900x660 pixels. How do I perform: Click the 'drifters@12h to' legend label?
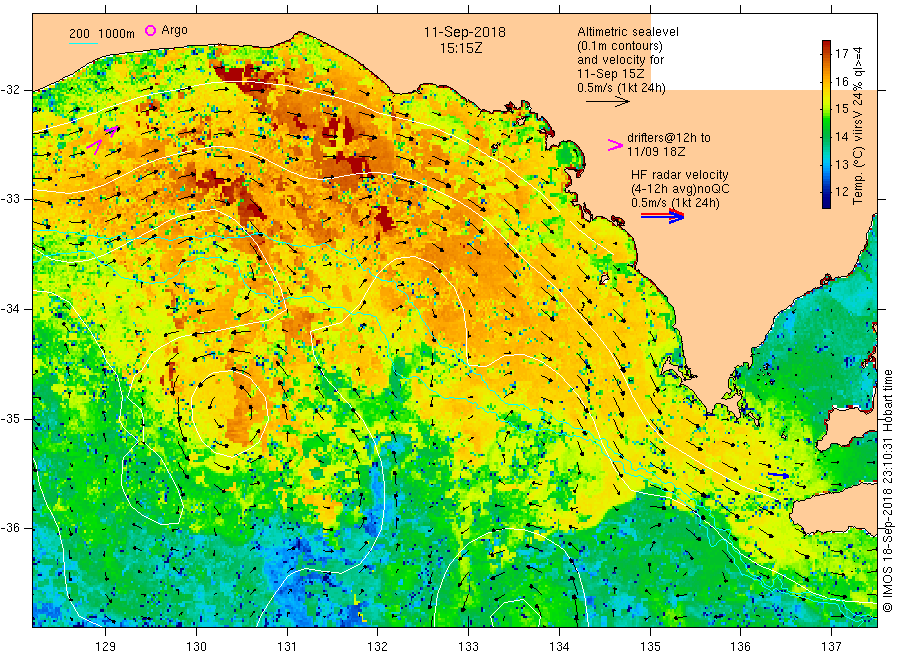[x=669, y=138]
